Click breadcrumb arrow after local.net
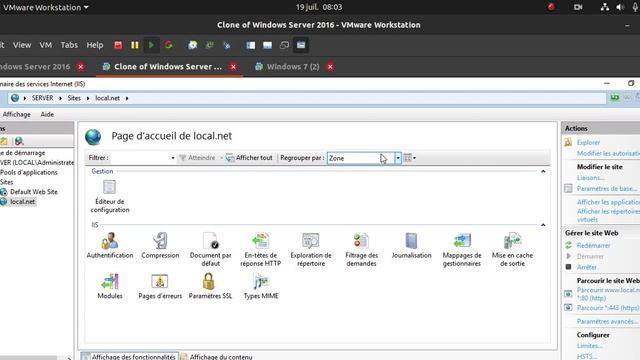The height and width of the screenshot is (360, 640). coord(127,98)
